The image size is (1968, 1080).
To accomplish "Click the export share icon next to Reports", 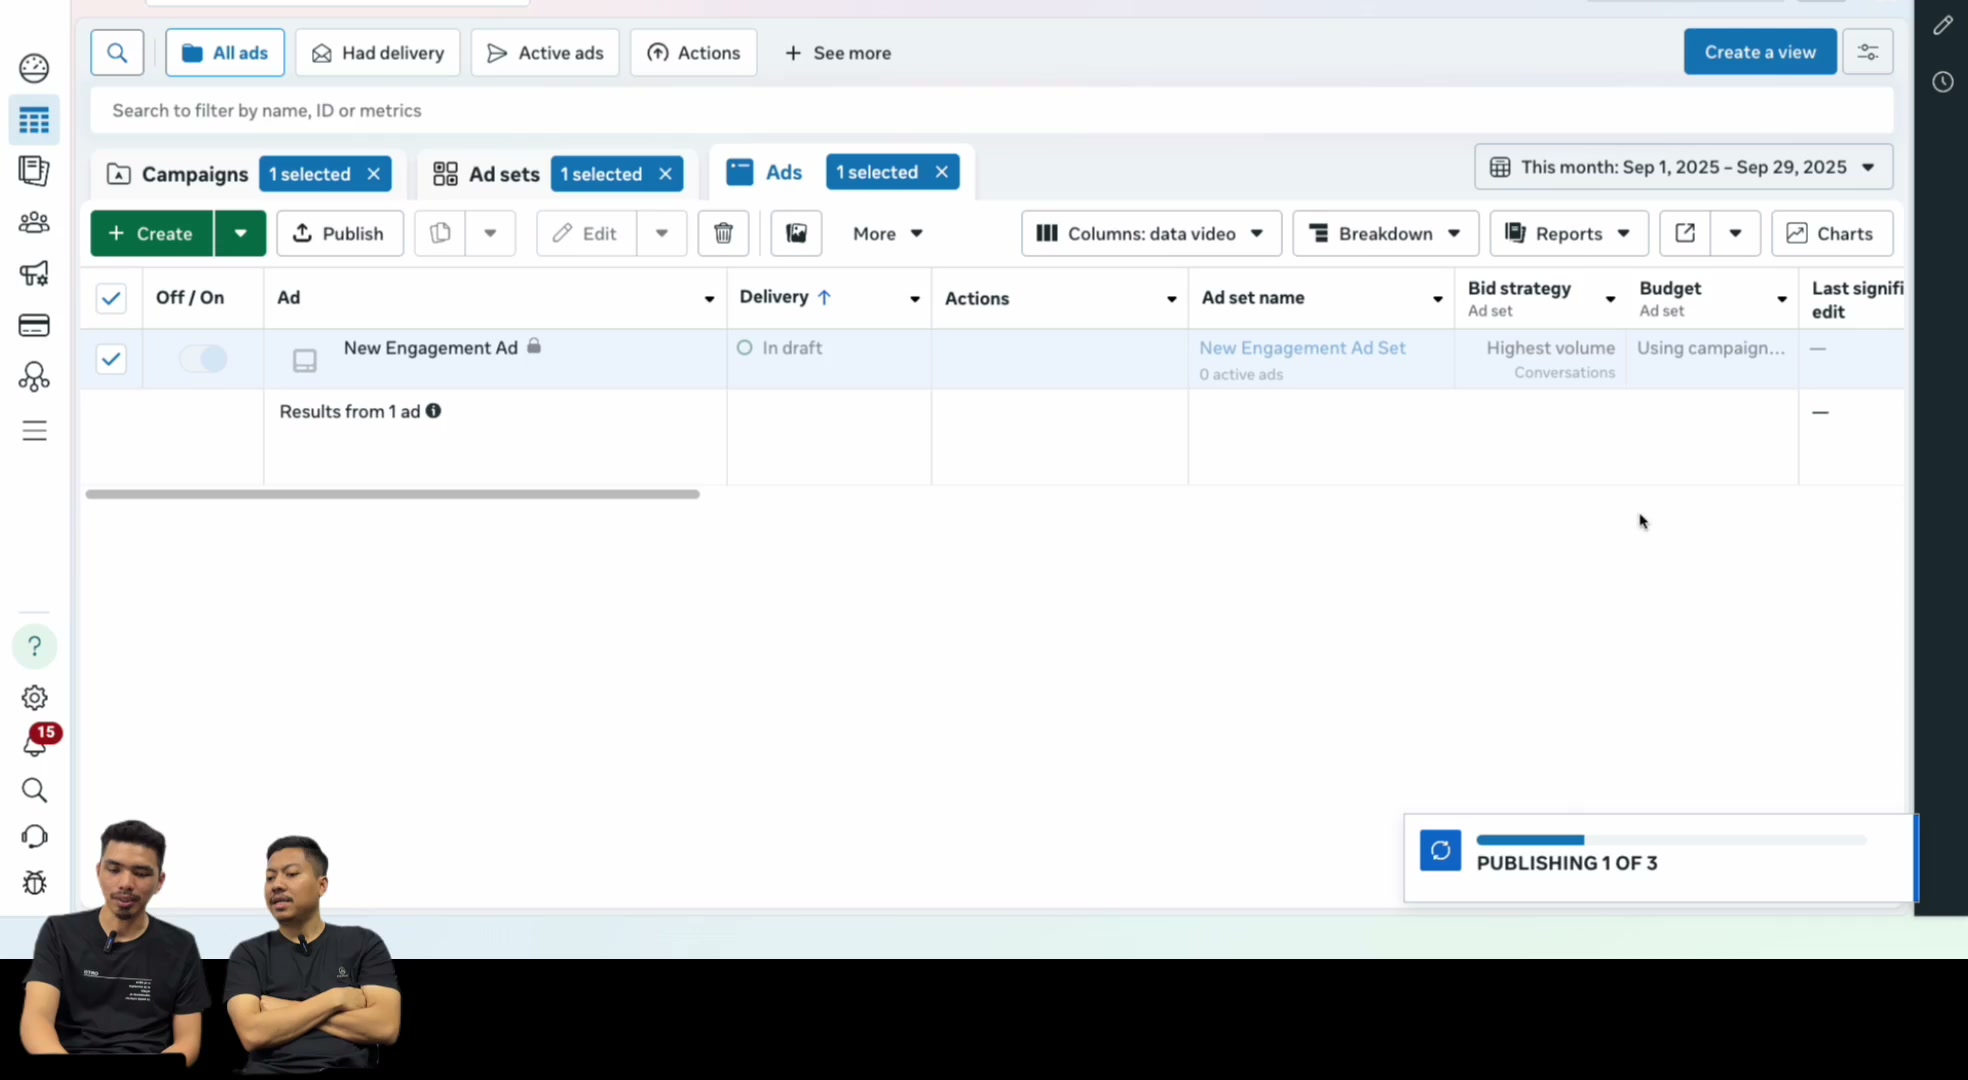I will 1685,233.
